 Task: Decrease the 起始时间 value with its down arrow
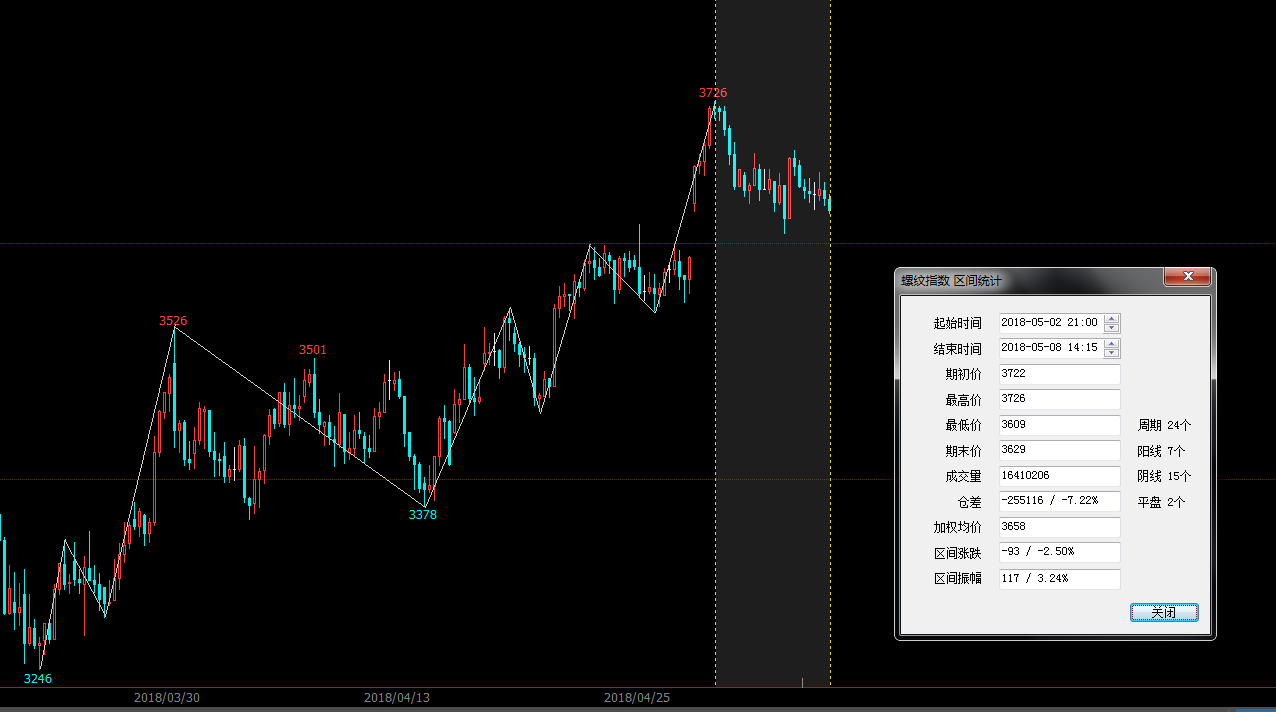pos(1112,327)
